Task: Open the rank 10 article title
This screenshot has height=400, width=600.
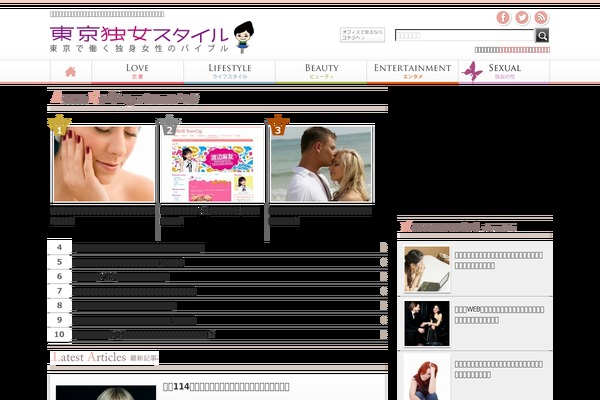Action: (x=144, y=335)
